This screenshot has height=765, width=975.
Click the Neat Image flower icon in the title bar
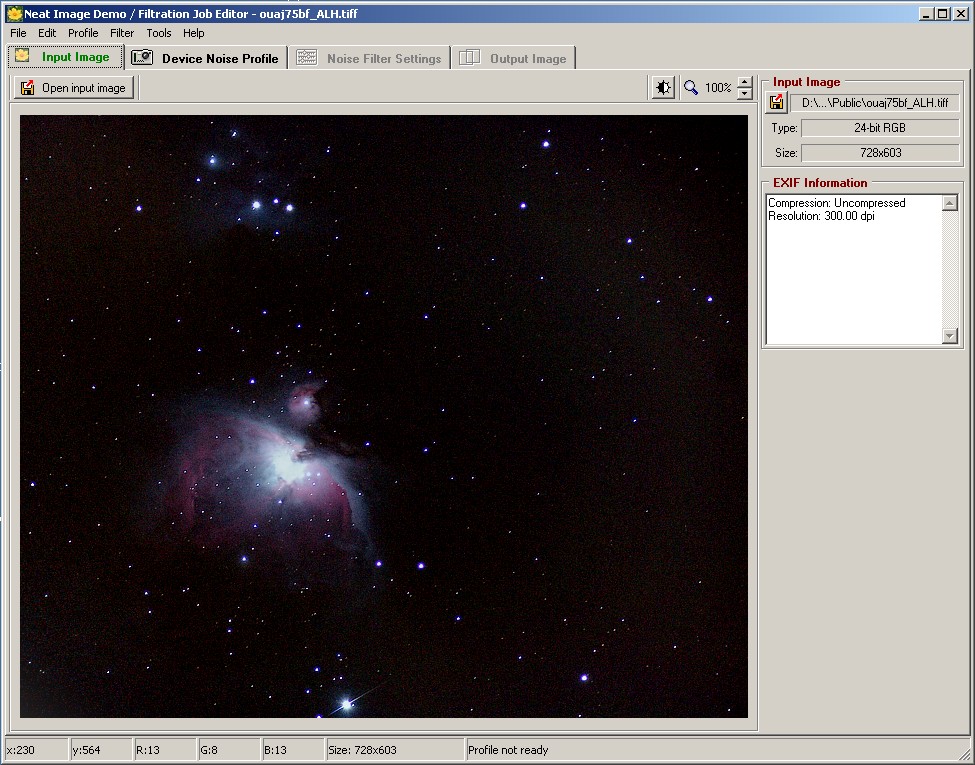pyautogui.click(x=14, y=13)
